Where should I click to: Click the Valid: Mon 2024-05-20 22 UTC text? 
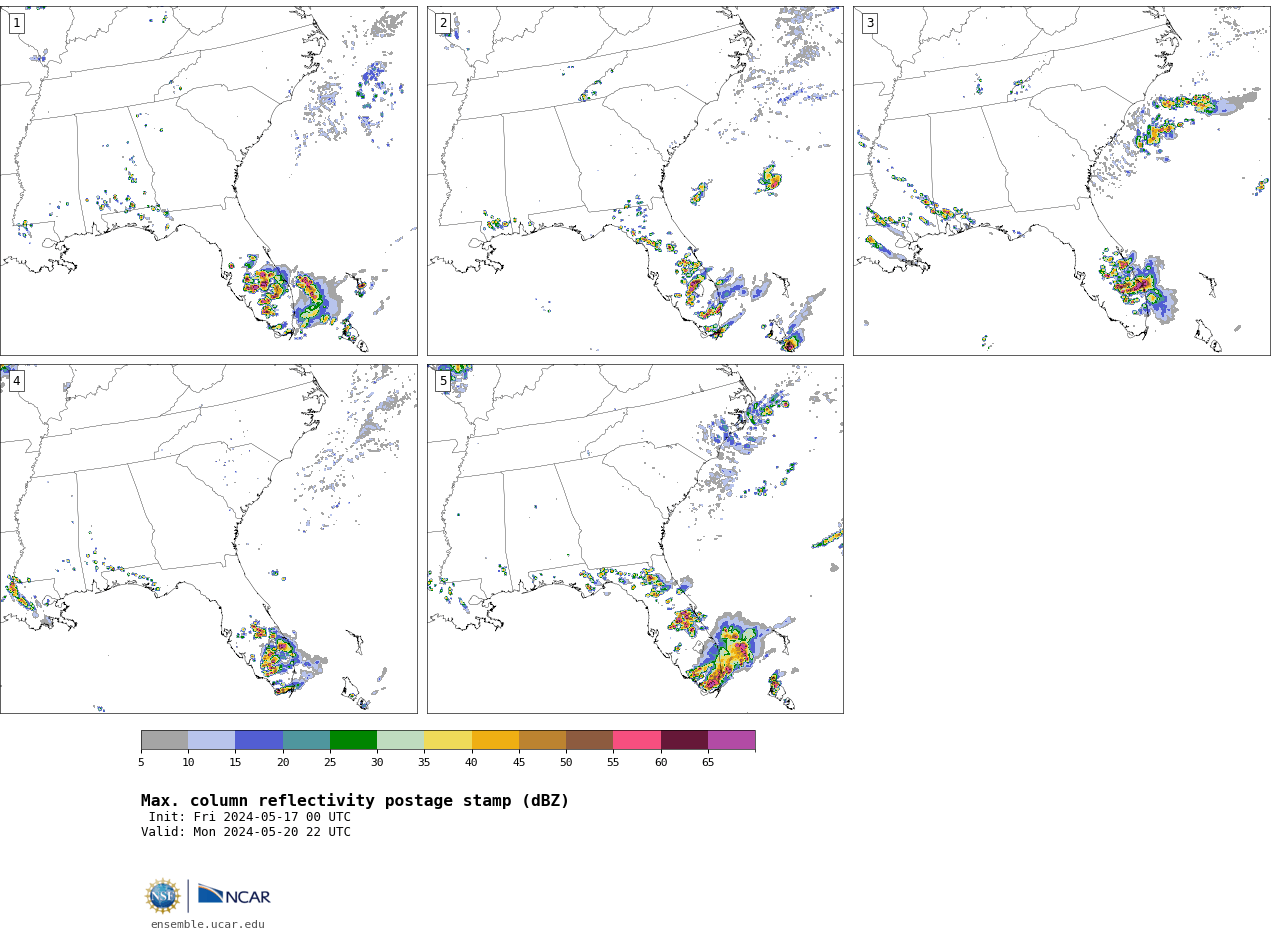click(x=246, y=832)
